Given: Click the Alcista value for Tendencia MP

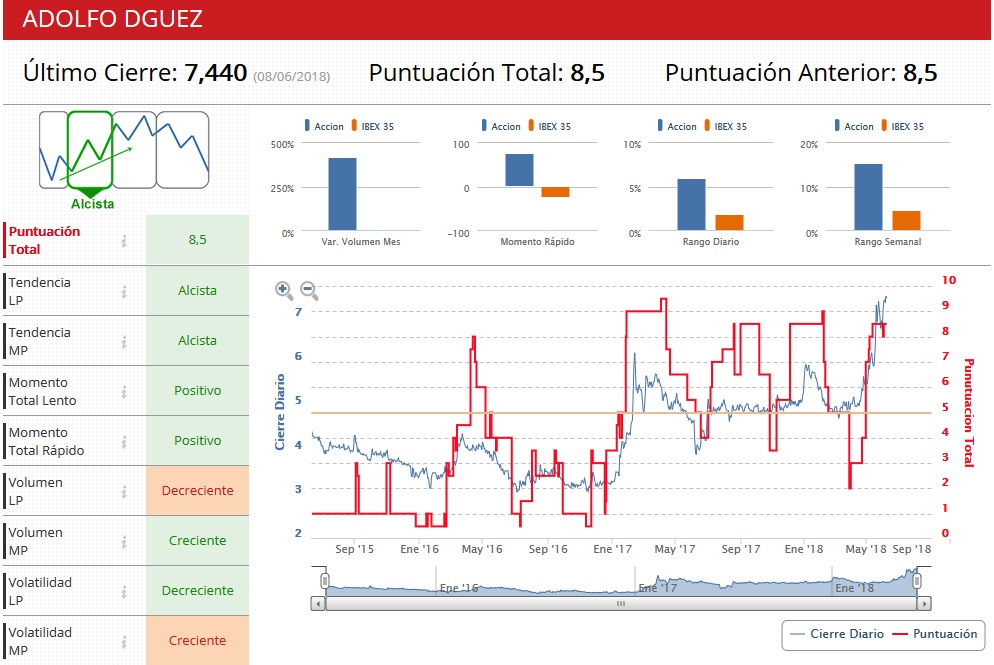Looking at the screenshot, I should pos(197,340).
